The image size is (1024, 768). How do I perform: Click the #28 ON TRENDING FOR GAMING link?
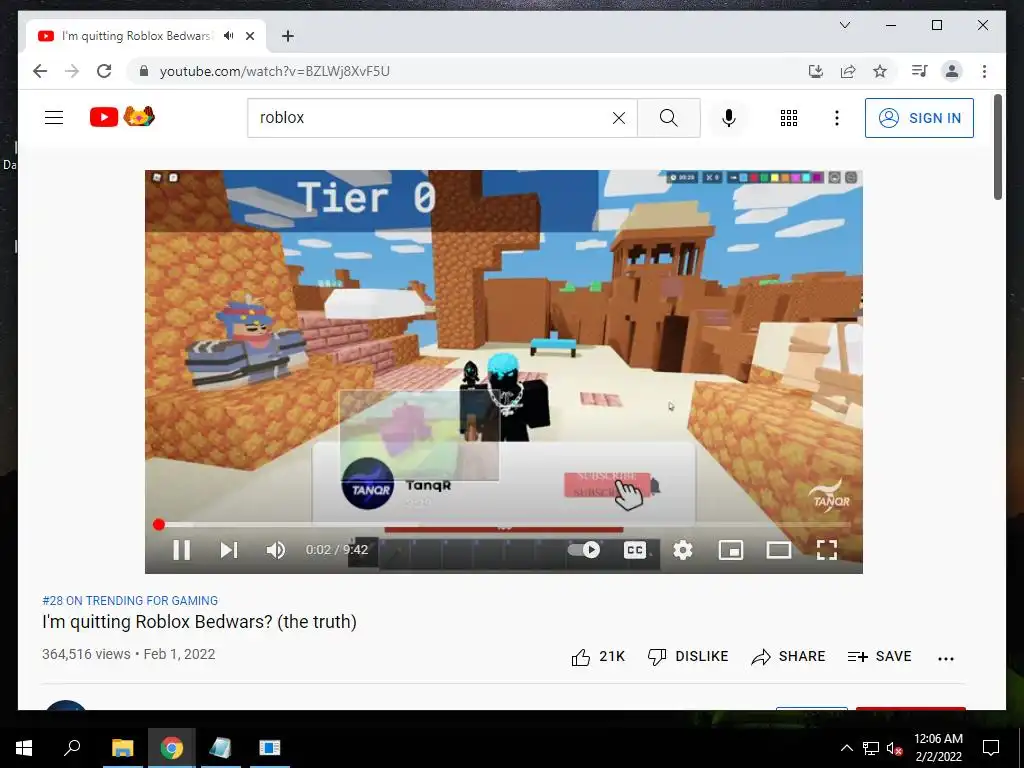click(130, 600)
